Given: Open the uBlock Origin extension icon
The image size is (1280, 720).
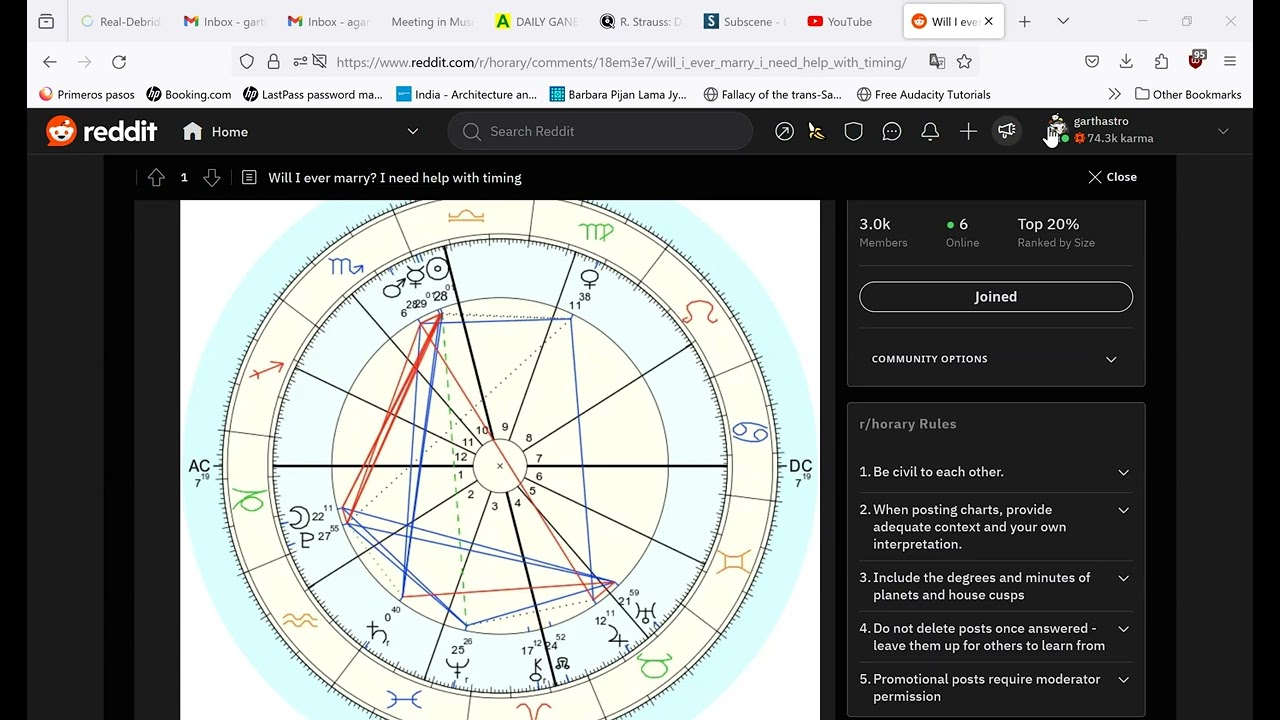Looking at the screenshot, I should click(1196, 60).
